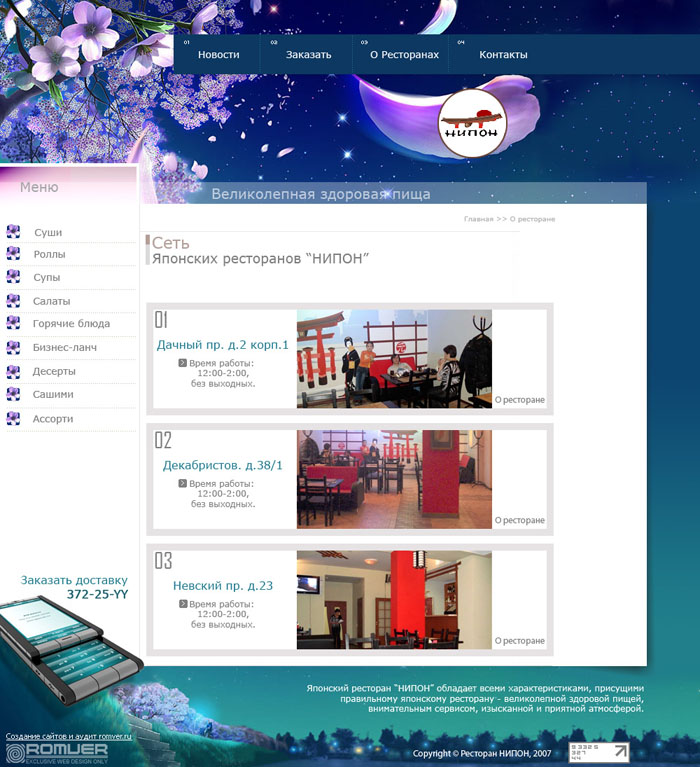
Task: Click the ROMVER studio logo
Action: [x=56, y=753]
